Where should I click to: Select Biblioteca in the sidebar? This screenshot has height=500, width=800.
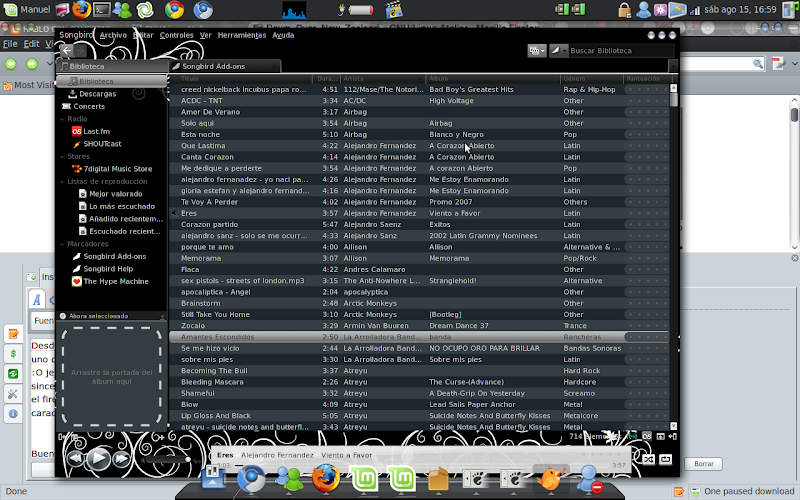pos(112,81)
